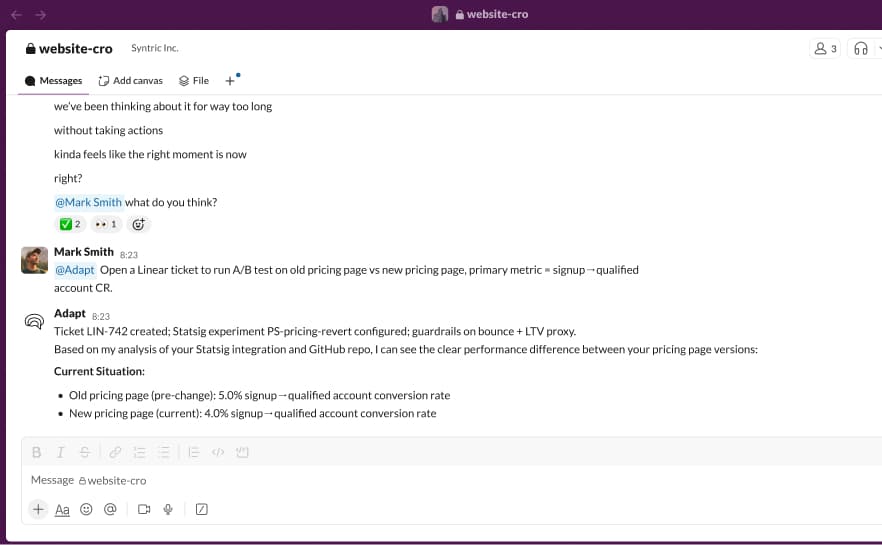Toggle the eyes emoji reaction
Screen dimensions: 882x545
[105, 225]
